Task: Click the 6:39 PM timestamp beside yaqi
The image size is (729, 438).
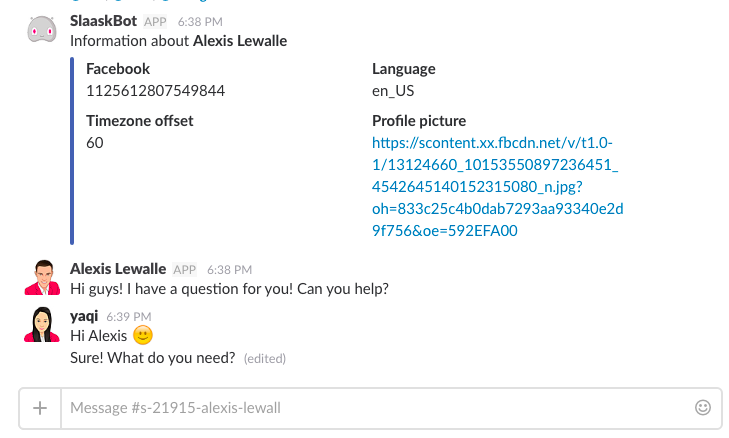Action: pyautogui.click(x=129, y=317)
